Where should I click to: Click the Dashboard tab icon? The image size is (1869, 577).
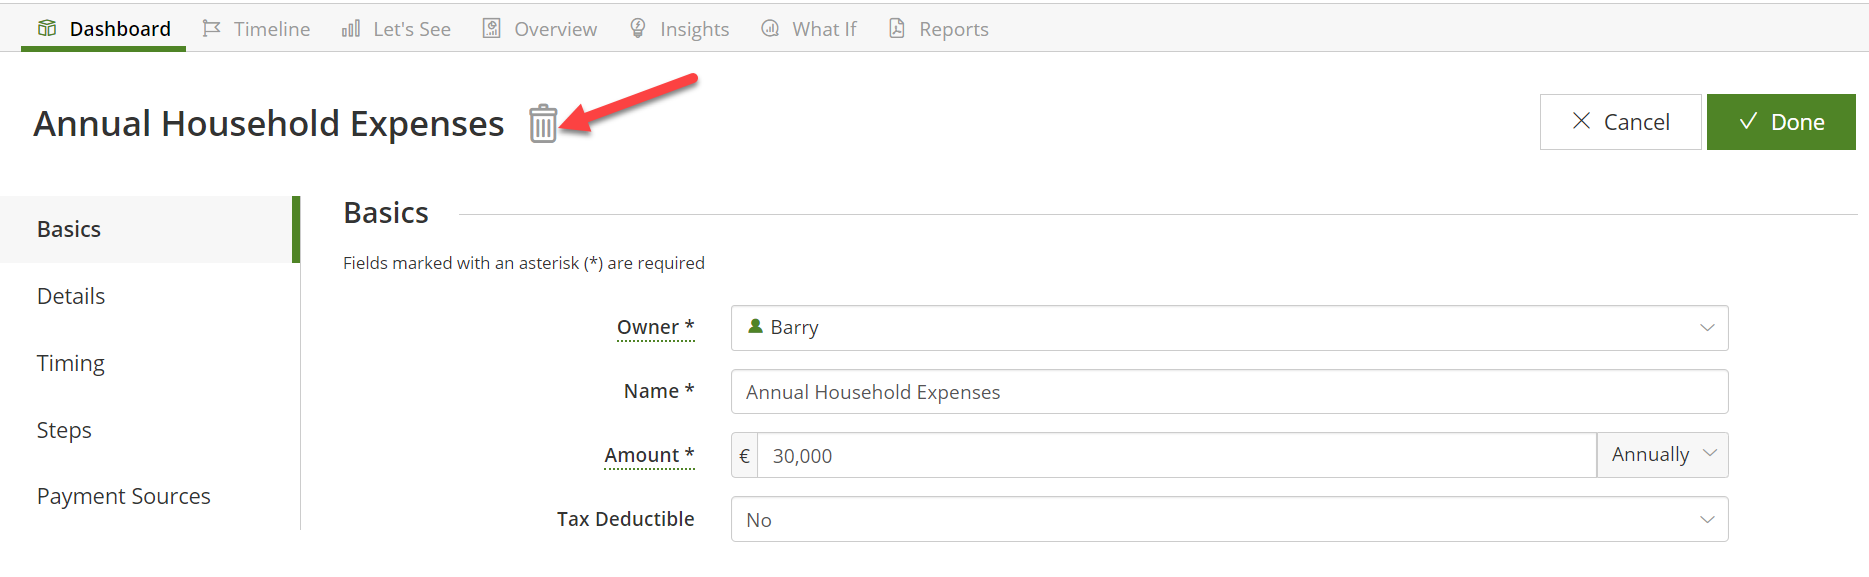click(47, 28)
